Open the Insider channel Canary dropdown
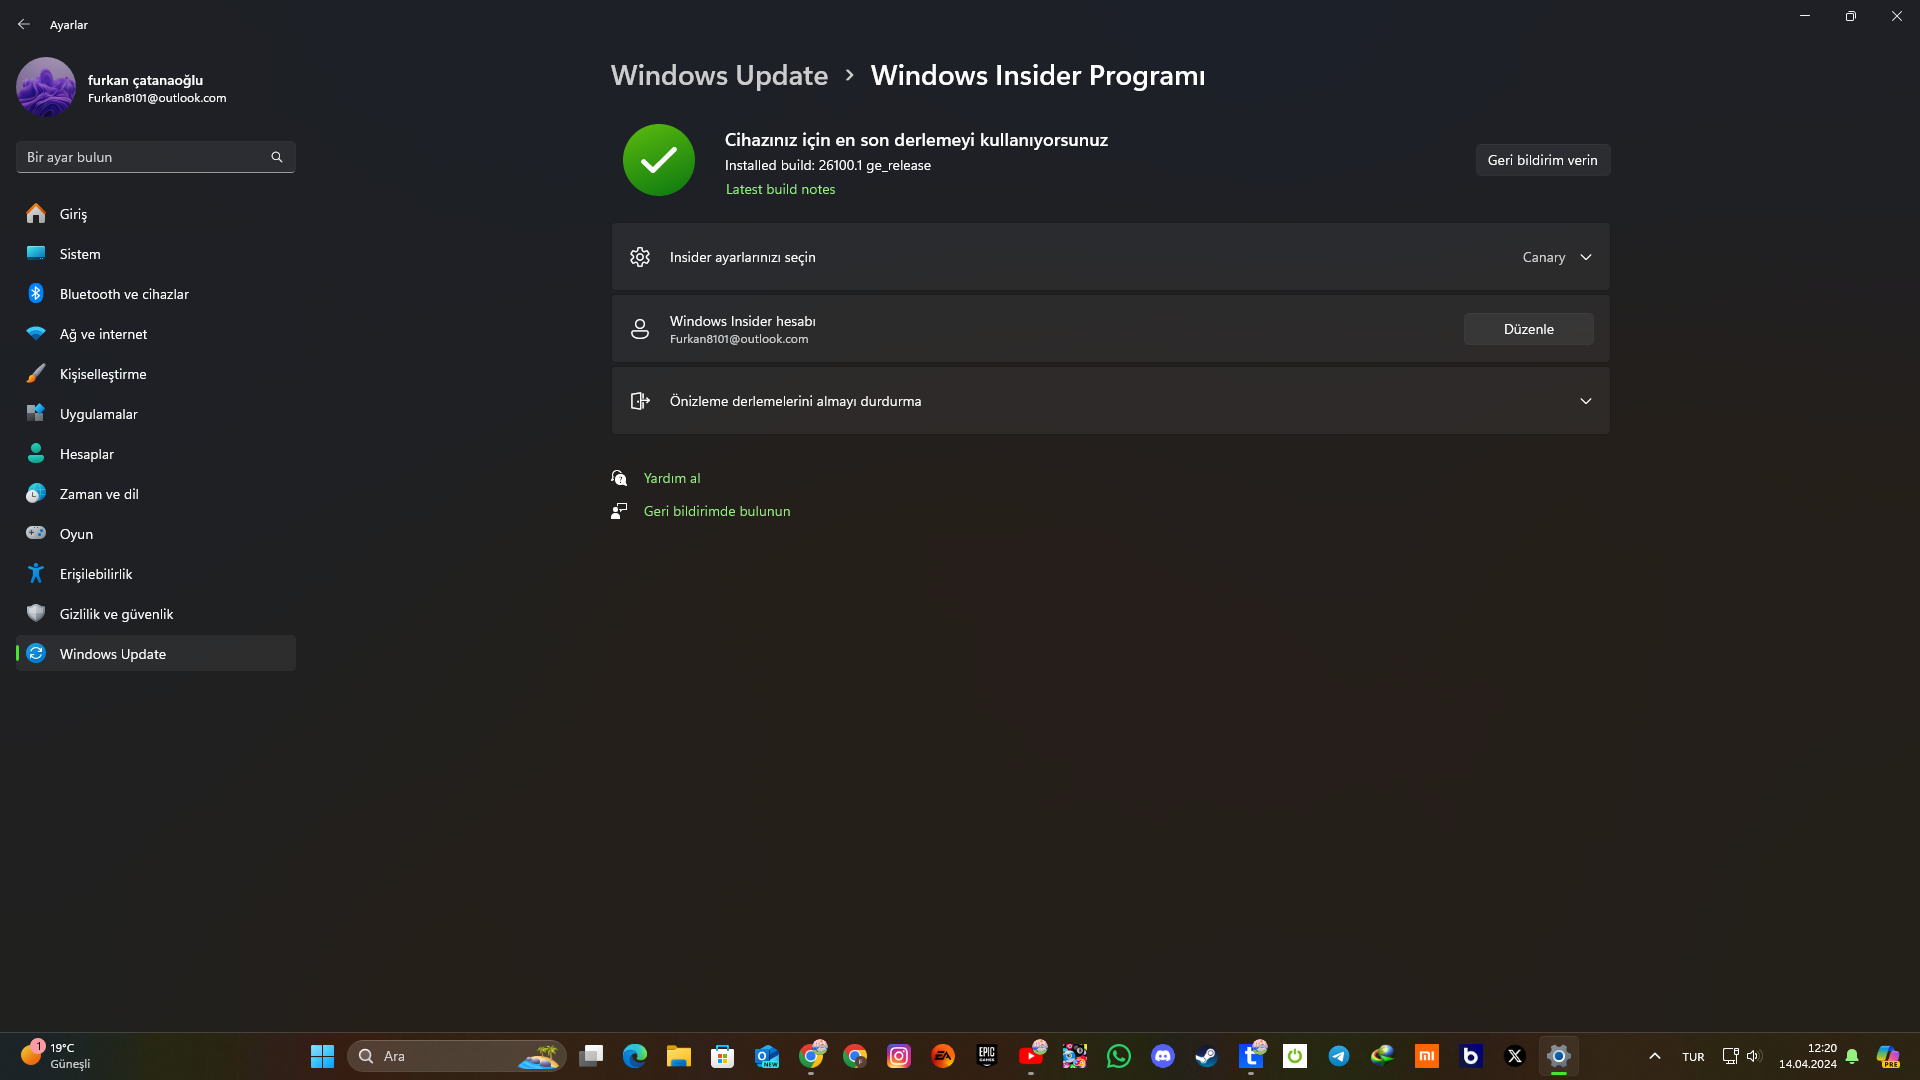The image size is (1920, 1080). [x=1556, y=257]
